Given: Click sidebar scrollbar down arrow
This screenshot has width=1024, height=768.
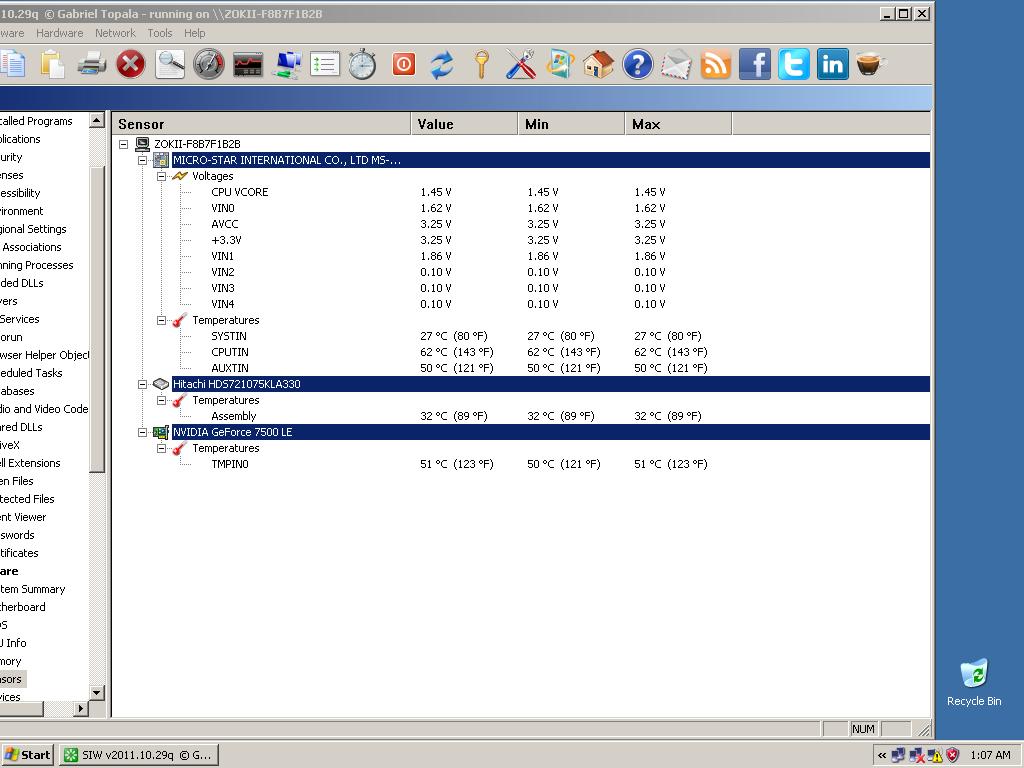Looking at the screenshot, I should click(x=97, y=693).
